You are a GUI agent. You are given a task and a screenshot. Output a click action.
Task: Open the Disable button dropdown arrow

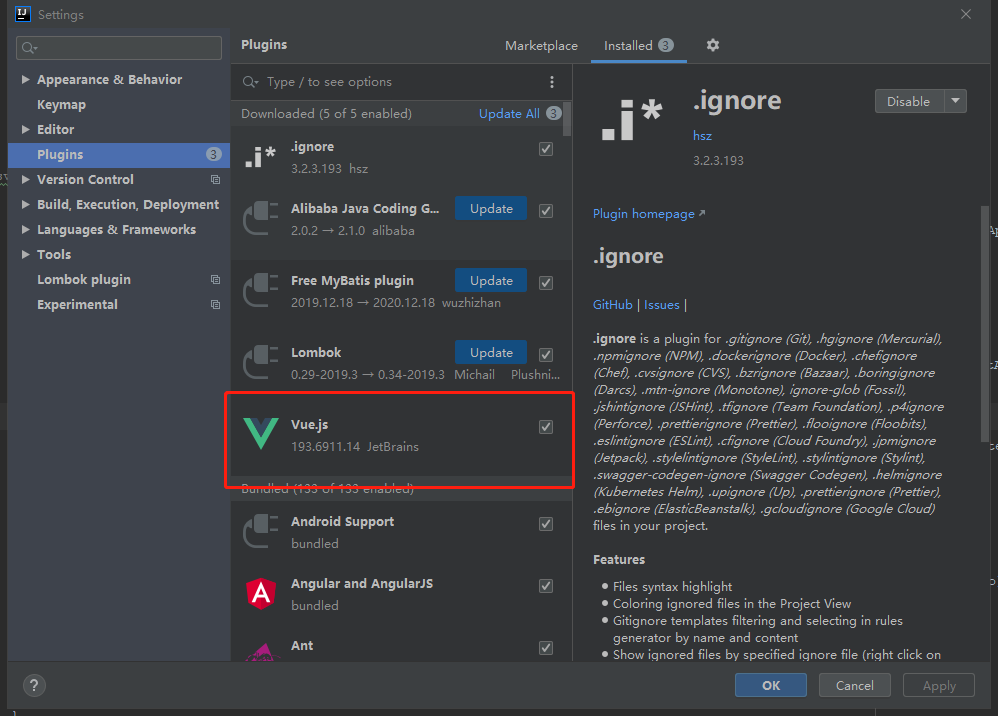tap(956, 101)
